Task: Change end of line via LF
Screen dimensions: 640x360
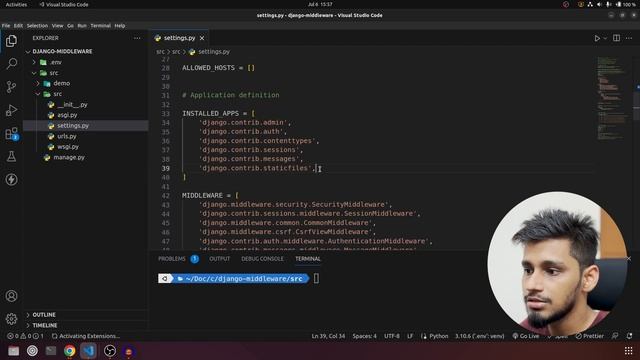Action: [410, 336]
